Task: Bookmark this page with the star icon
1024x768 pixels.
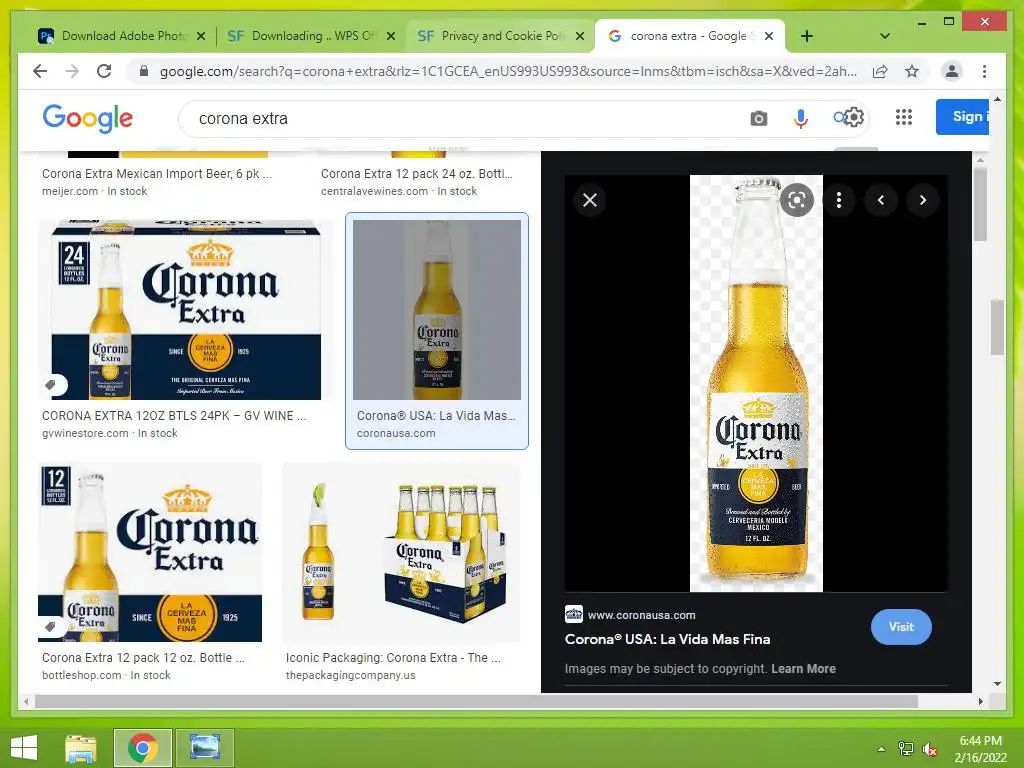Action: click(x=912, y=71)
